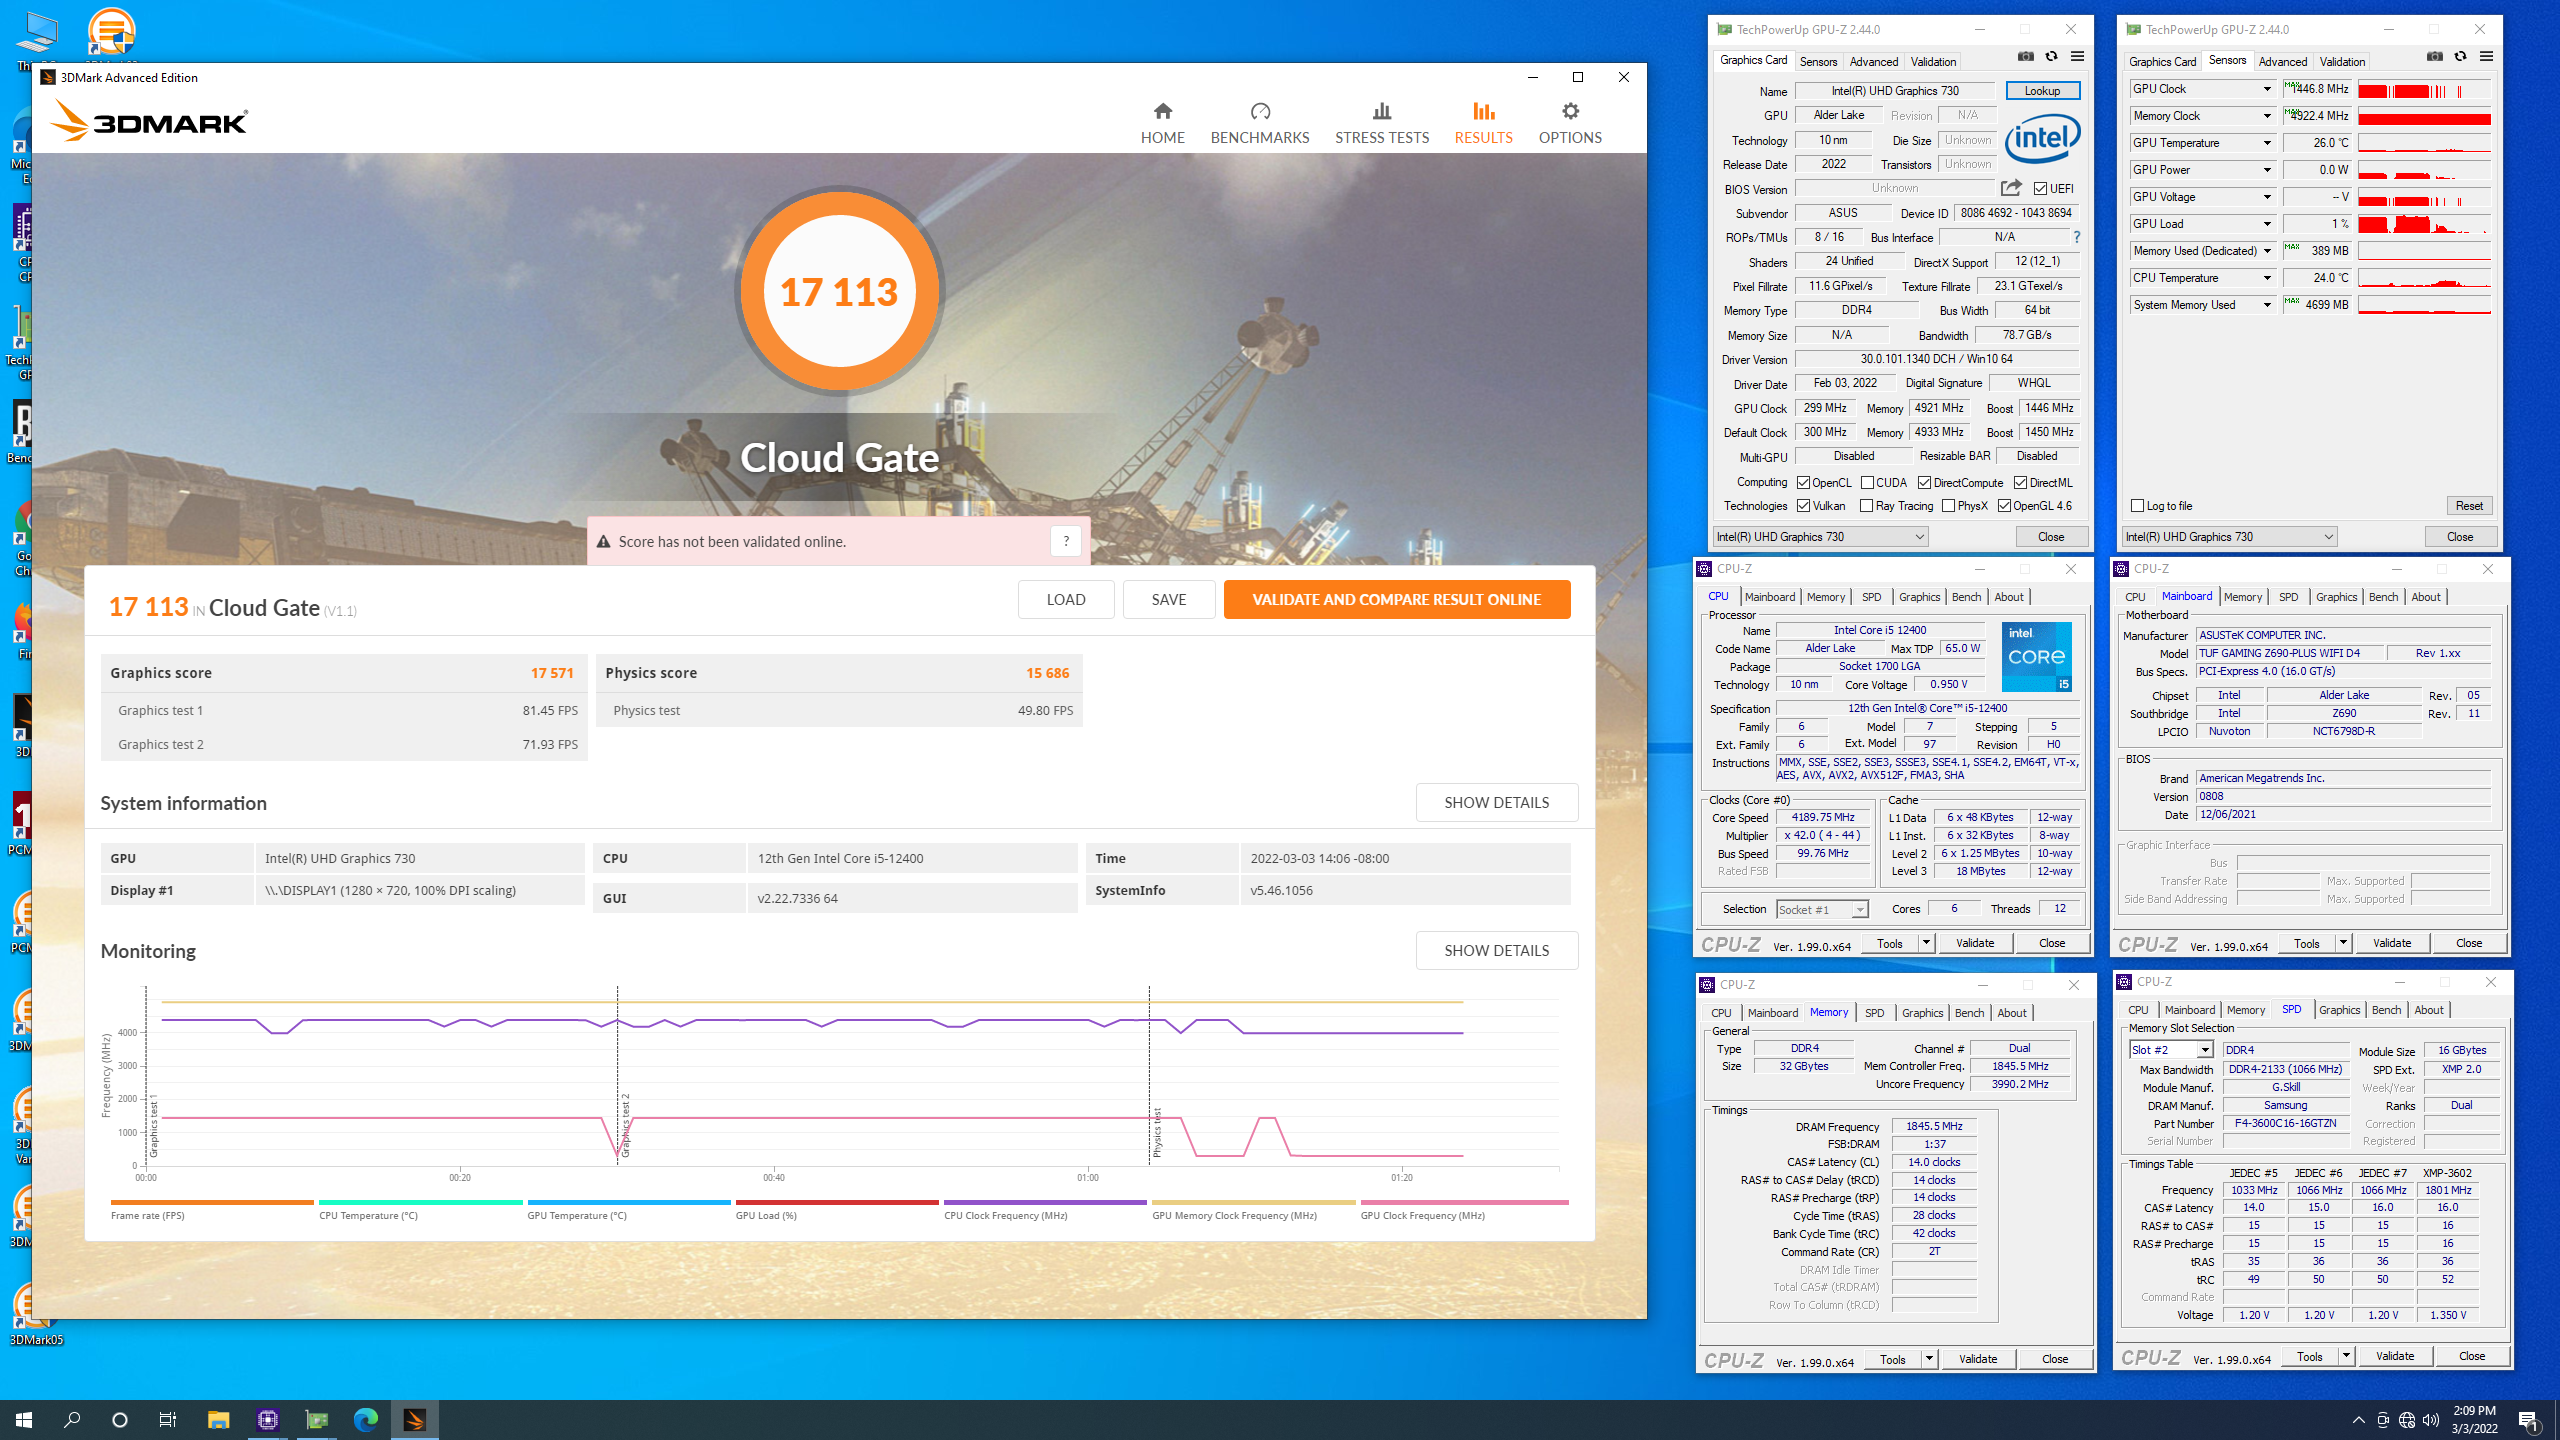This screenshot has height=1440, width=2560.
Task: Switch to CPU-Z taskbar icon
Action: [x=267, y=1419]
